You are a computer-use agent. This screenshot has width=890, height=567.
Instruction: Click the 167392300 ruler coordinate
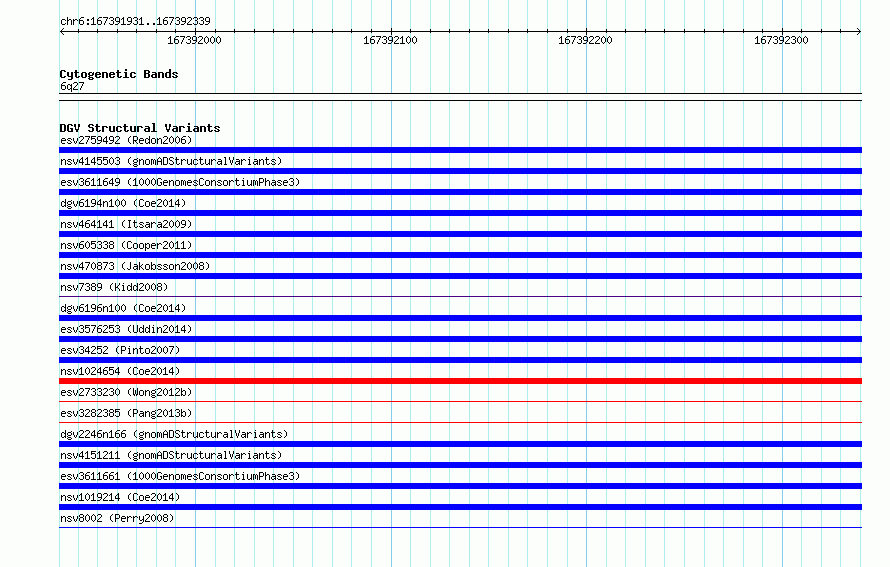click(781, 40)
